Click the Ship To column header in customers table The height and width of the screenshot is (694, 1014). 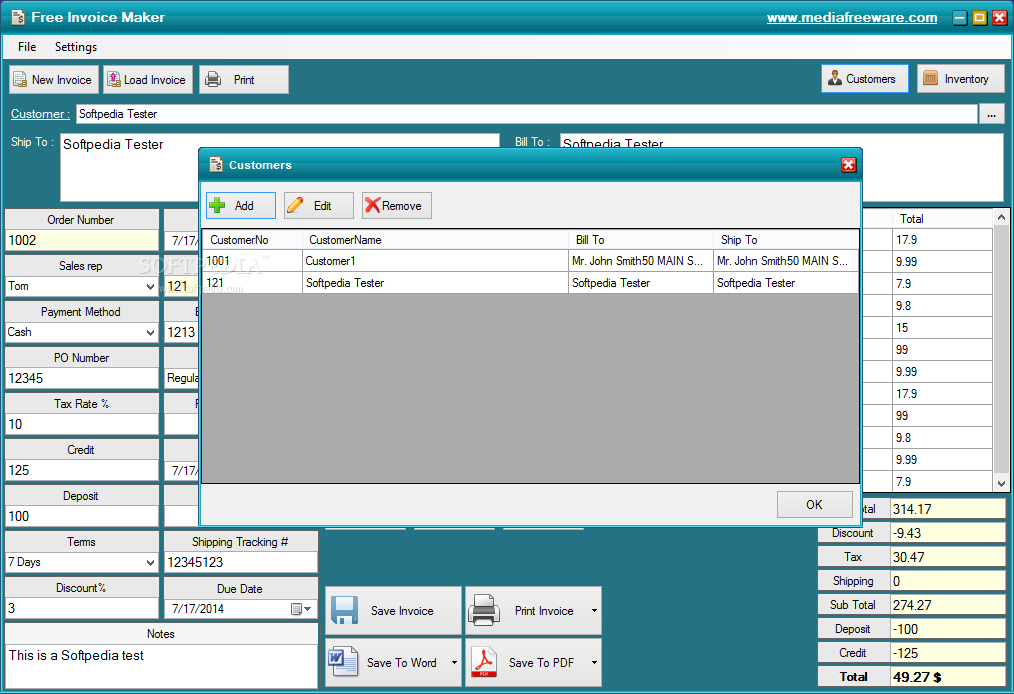(x=786, y=240)
